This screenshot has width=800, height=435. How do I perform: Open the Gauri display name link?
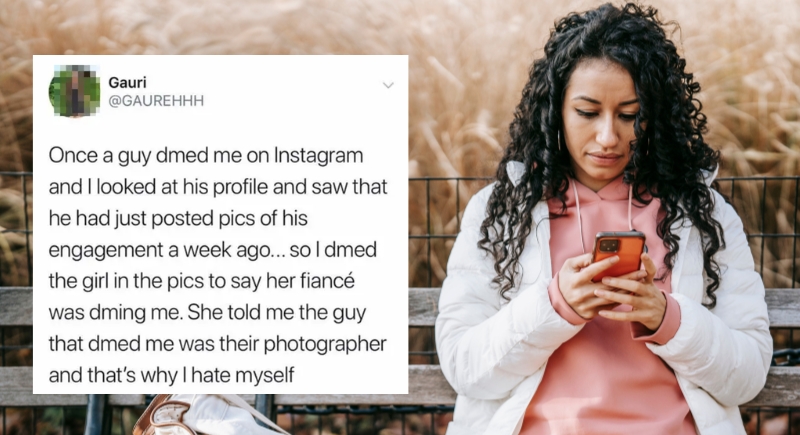coord(128,82)
